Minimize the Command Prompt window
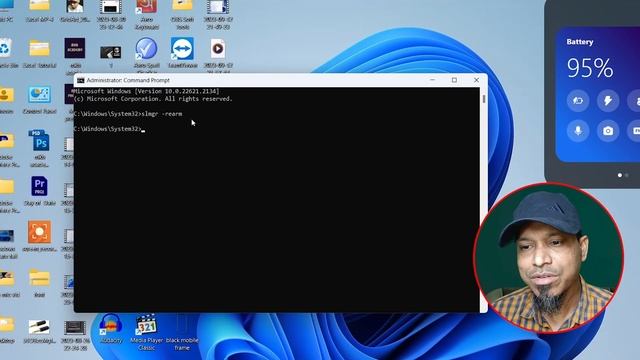 click(x=432, y=80)
